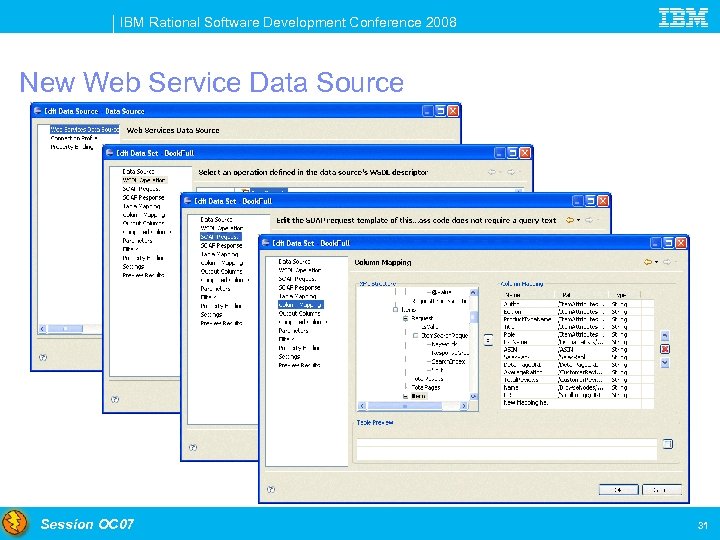
Task: Move selected column mapping up
Action: pyautogui.click(x=664, y=336)
